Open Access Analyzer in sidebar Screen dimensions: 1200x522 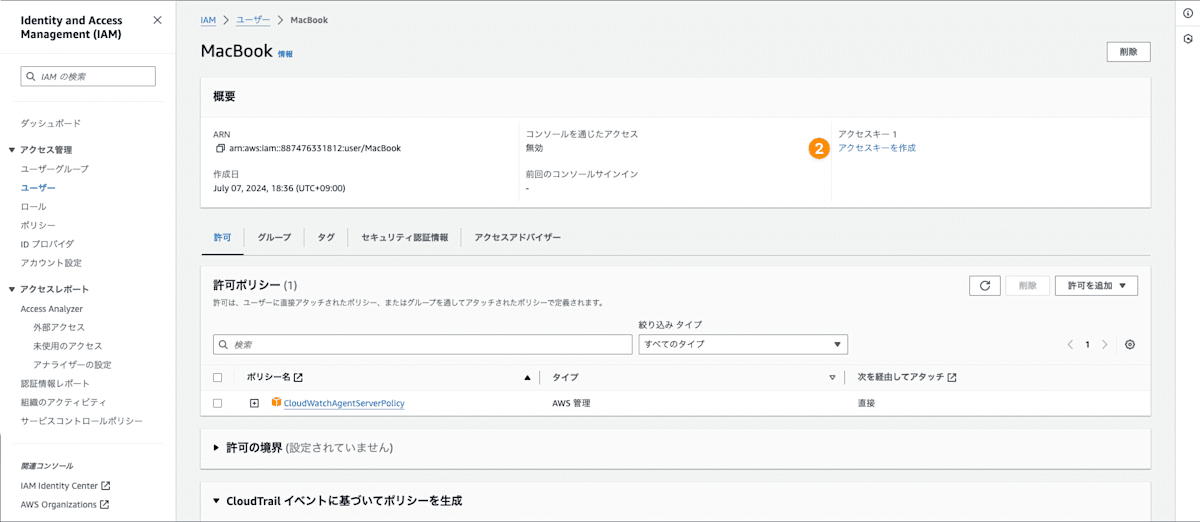52,309
